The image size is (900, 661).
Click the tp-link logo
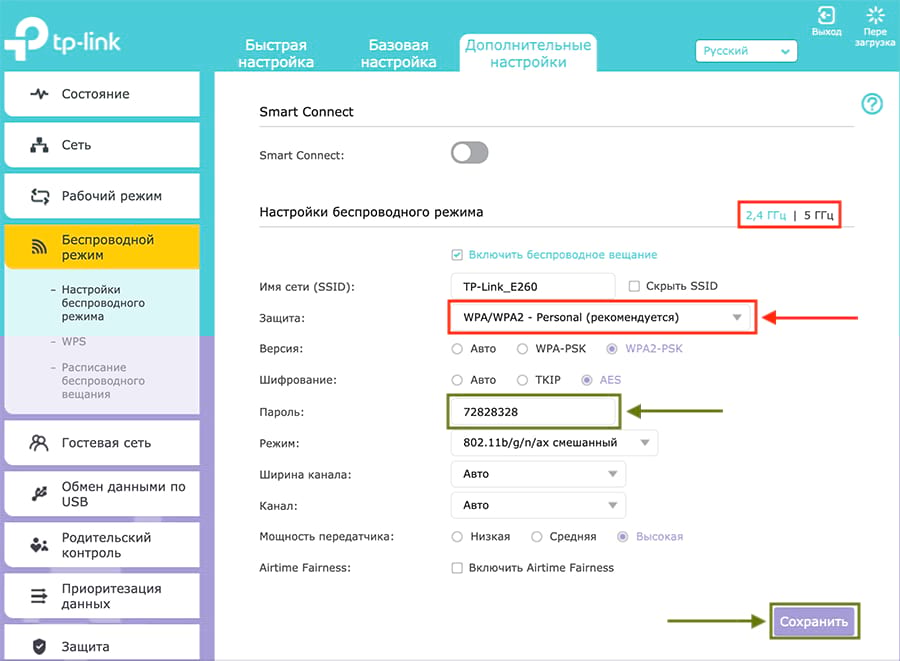coord(62,39)
